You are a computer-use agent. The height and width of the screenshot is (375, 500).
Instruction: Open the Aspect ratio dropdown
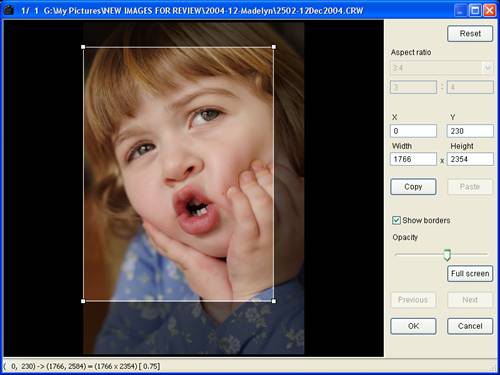(x=442, y=68)
